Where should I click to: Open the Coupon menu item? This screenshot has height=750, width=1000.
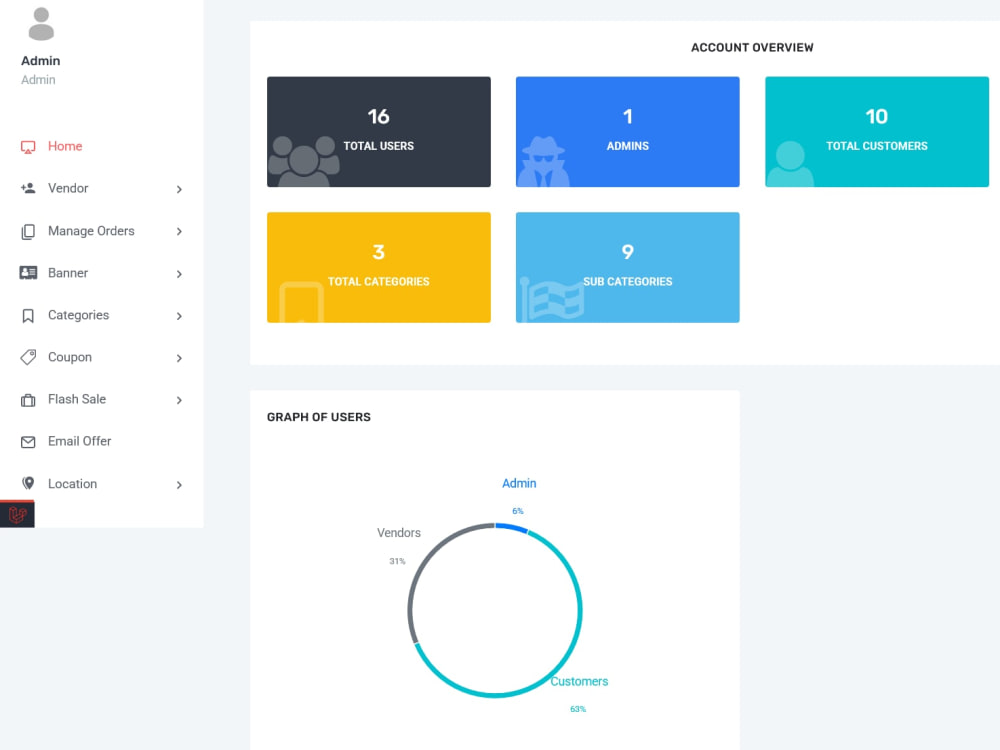(x=70, y=357)
